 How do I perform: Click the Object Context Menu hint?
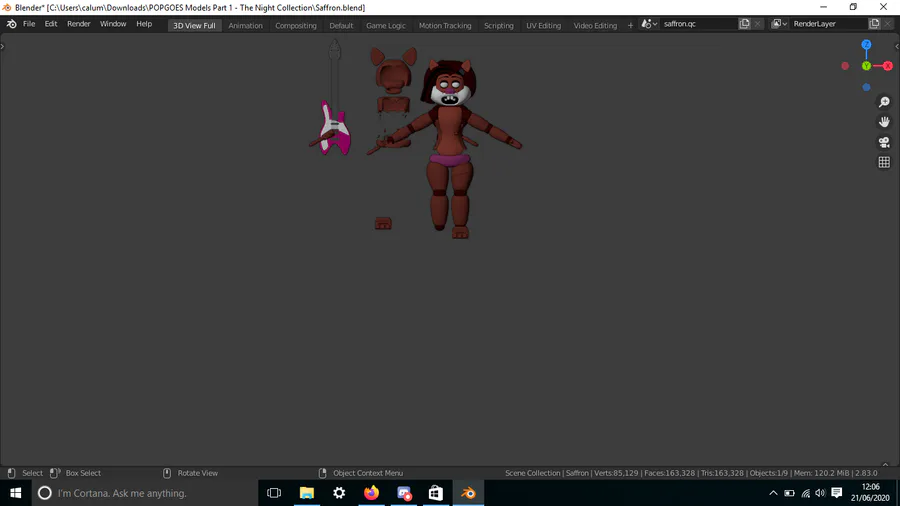point(368,473)
